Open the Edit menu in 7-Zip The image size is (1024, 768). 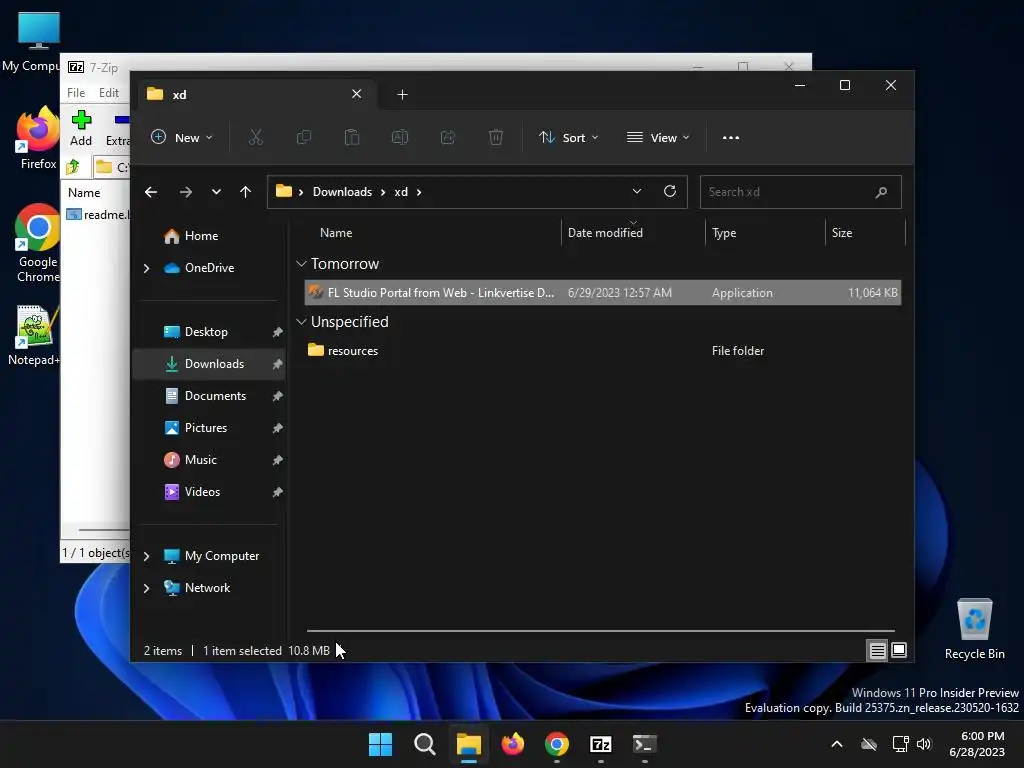point(108,93)
